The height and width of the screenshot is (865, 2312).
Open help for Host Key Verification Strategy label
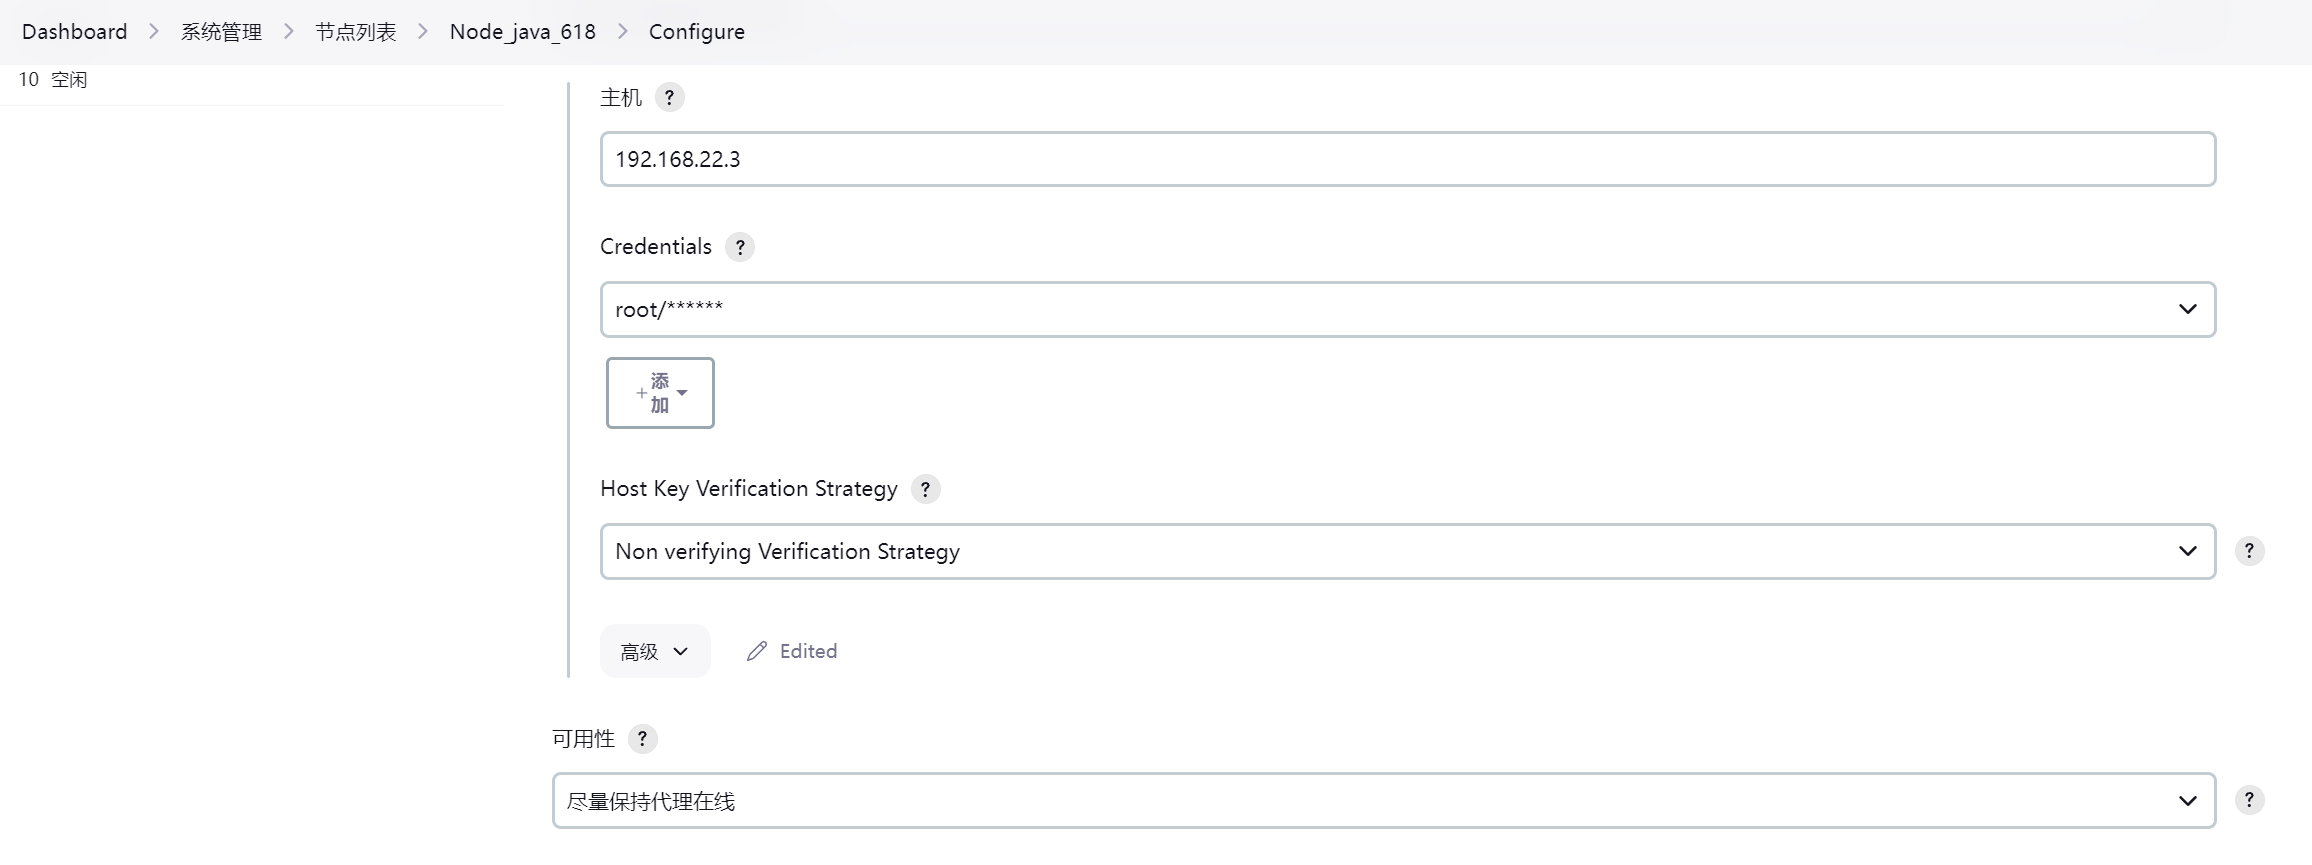tap(925, 489)
